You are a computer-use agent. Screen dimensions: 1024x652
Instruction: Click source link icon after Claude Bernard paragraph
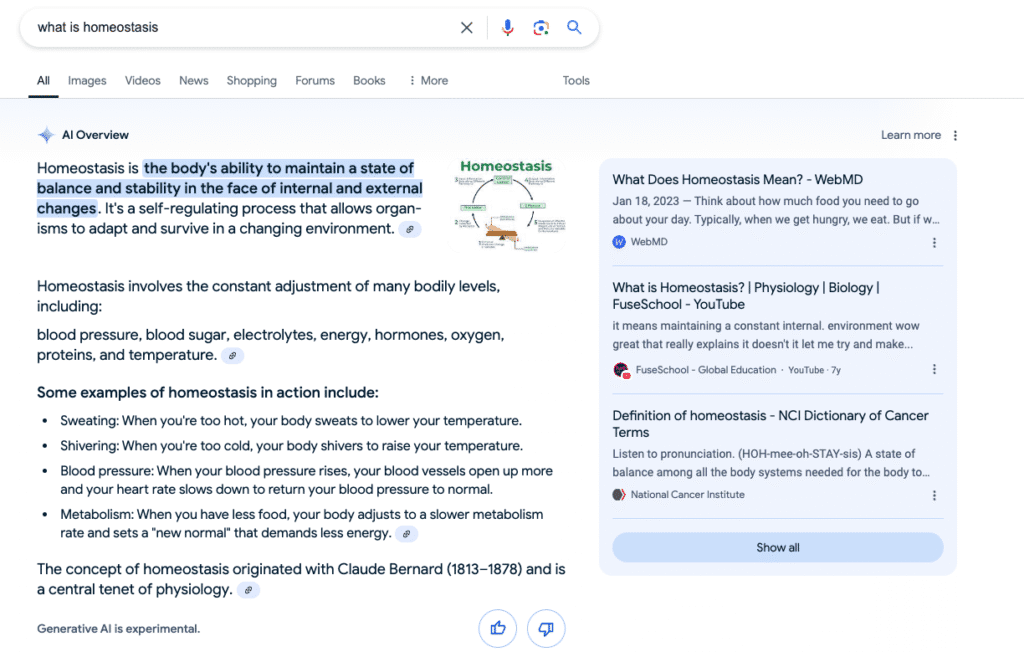(247, 590)
